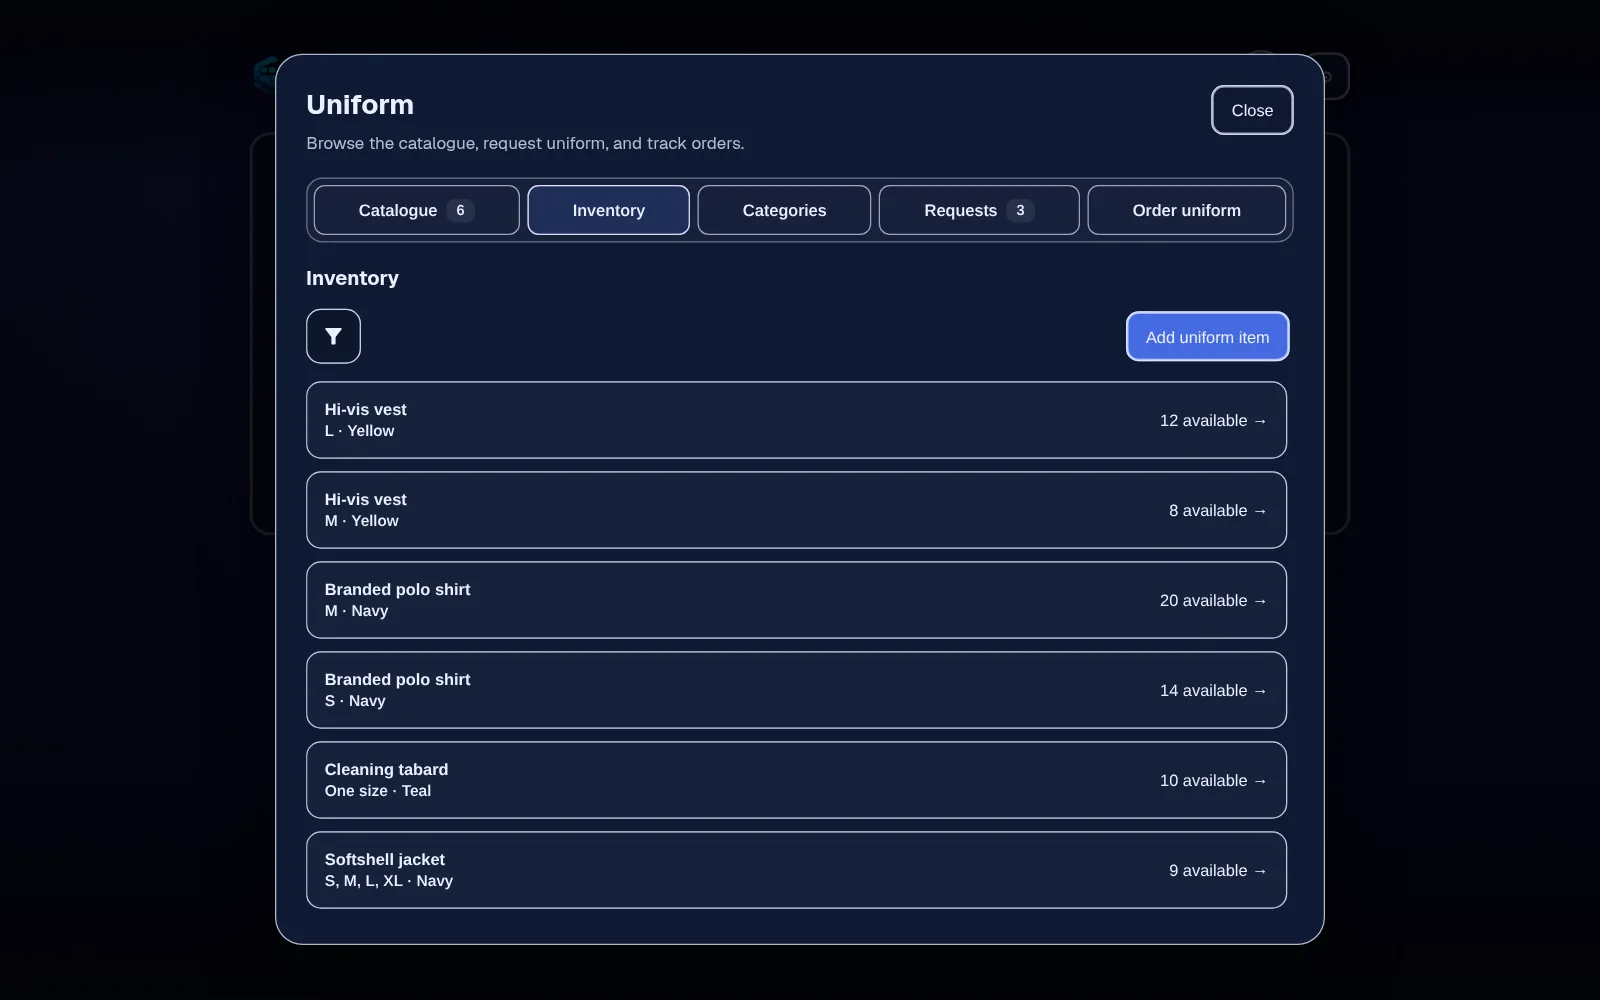Screen dimensions: 1600x1000
Task: Click the '8 available →' link
Action: pos(1218,511)
